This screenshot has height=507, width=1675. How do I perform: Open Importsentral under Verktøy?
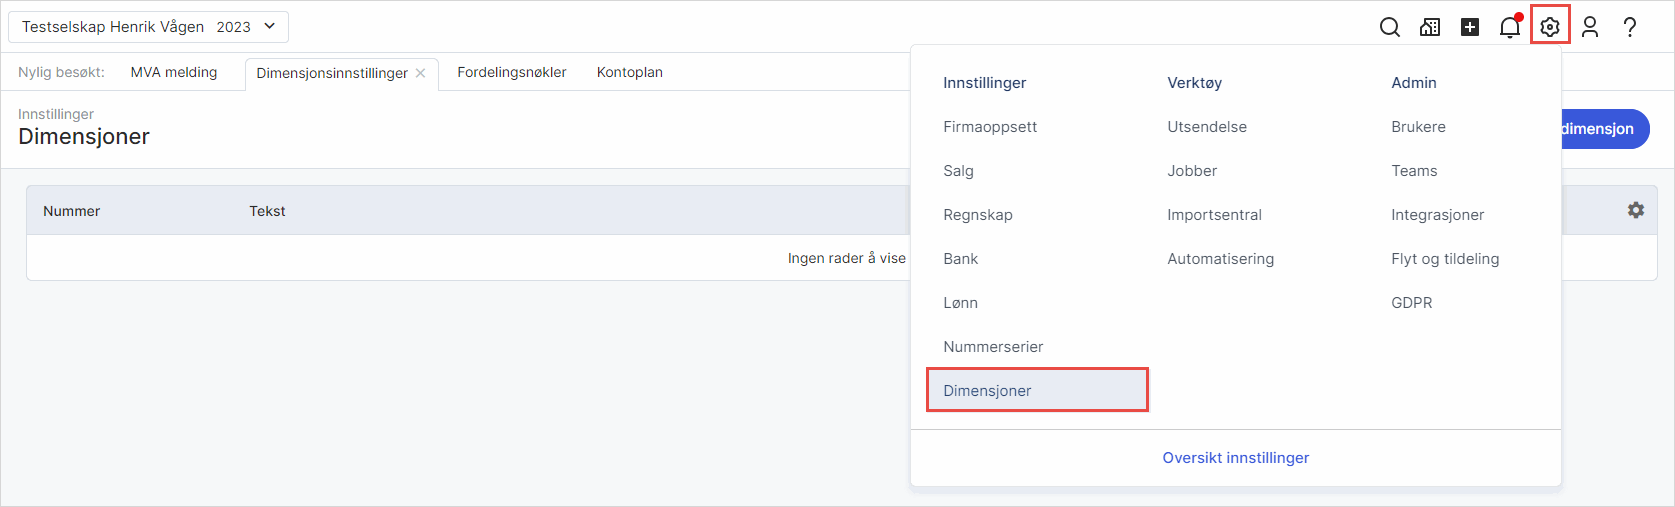pyautogui.click(x=1214, y=215)
